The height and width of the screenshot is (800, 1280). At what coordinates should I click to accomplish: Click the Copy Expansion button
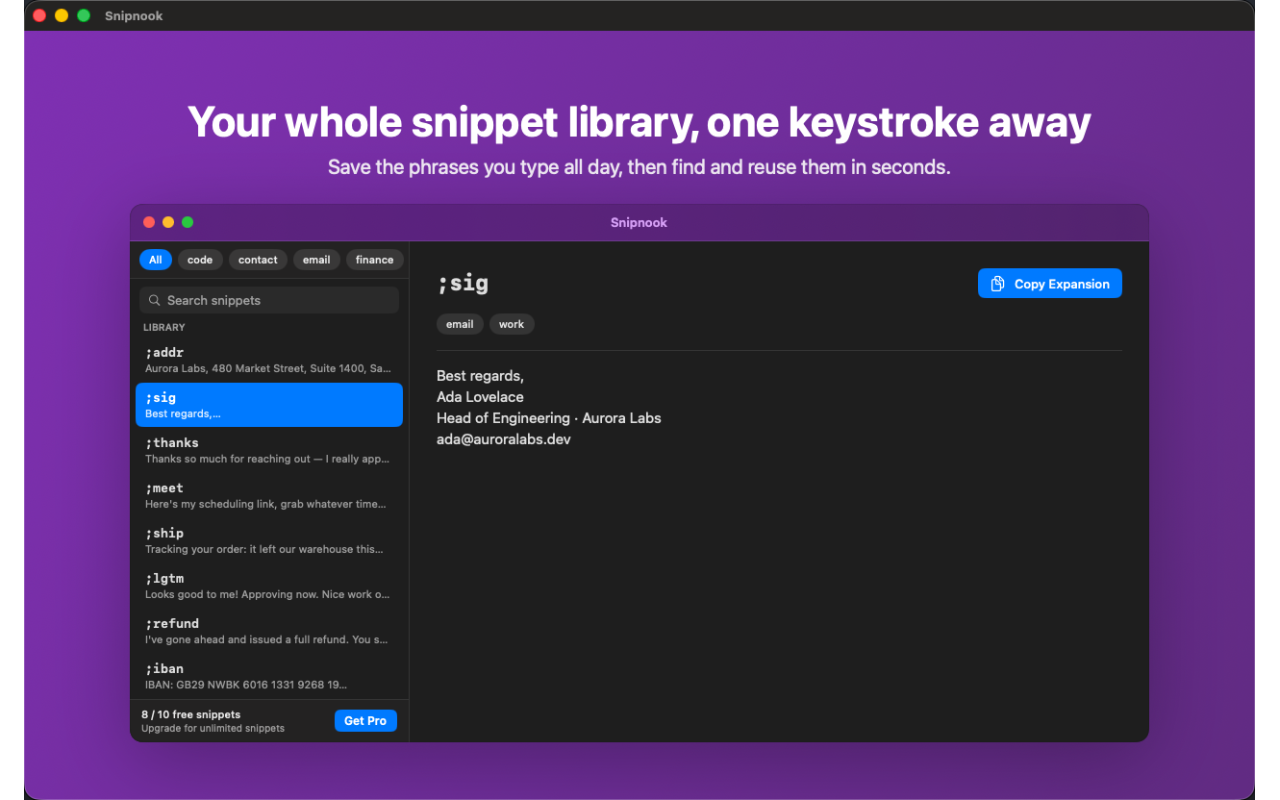(1050, 284)
